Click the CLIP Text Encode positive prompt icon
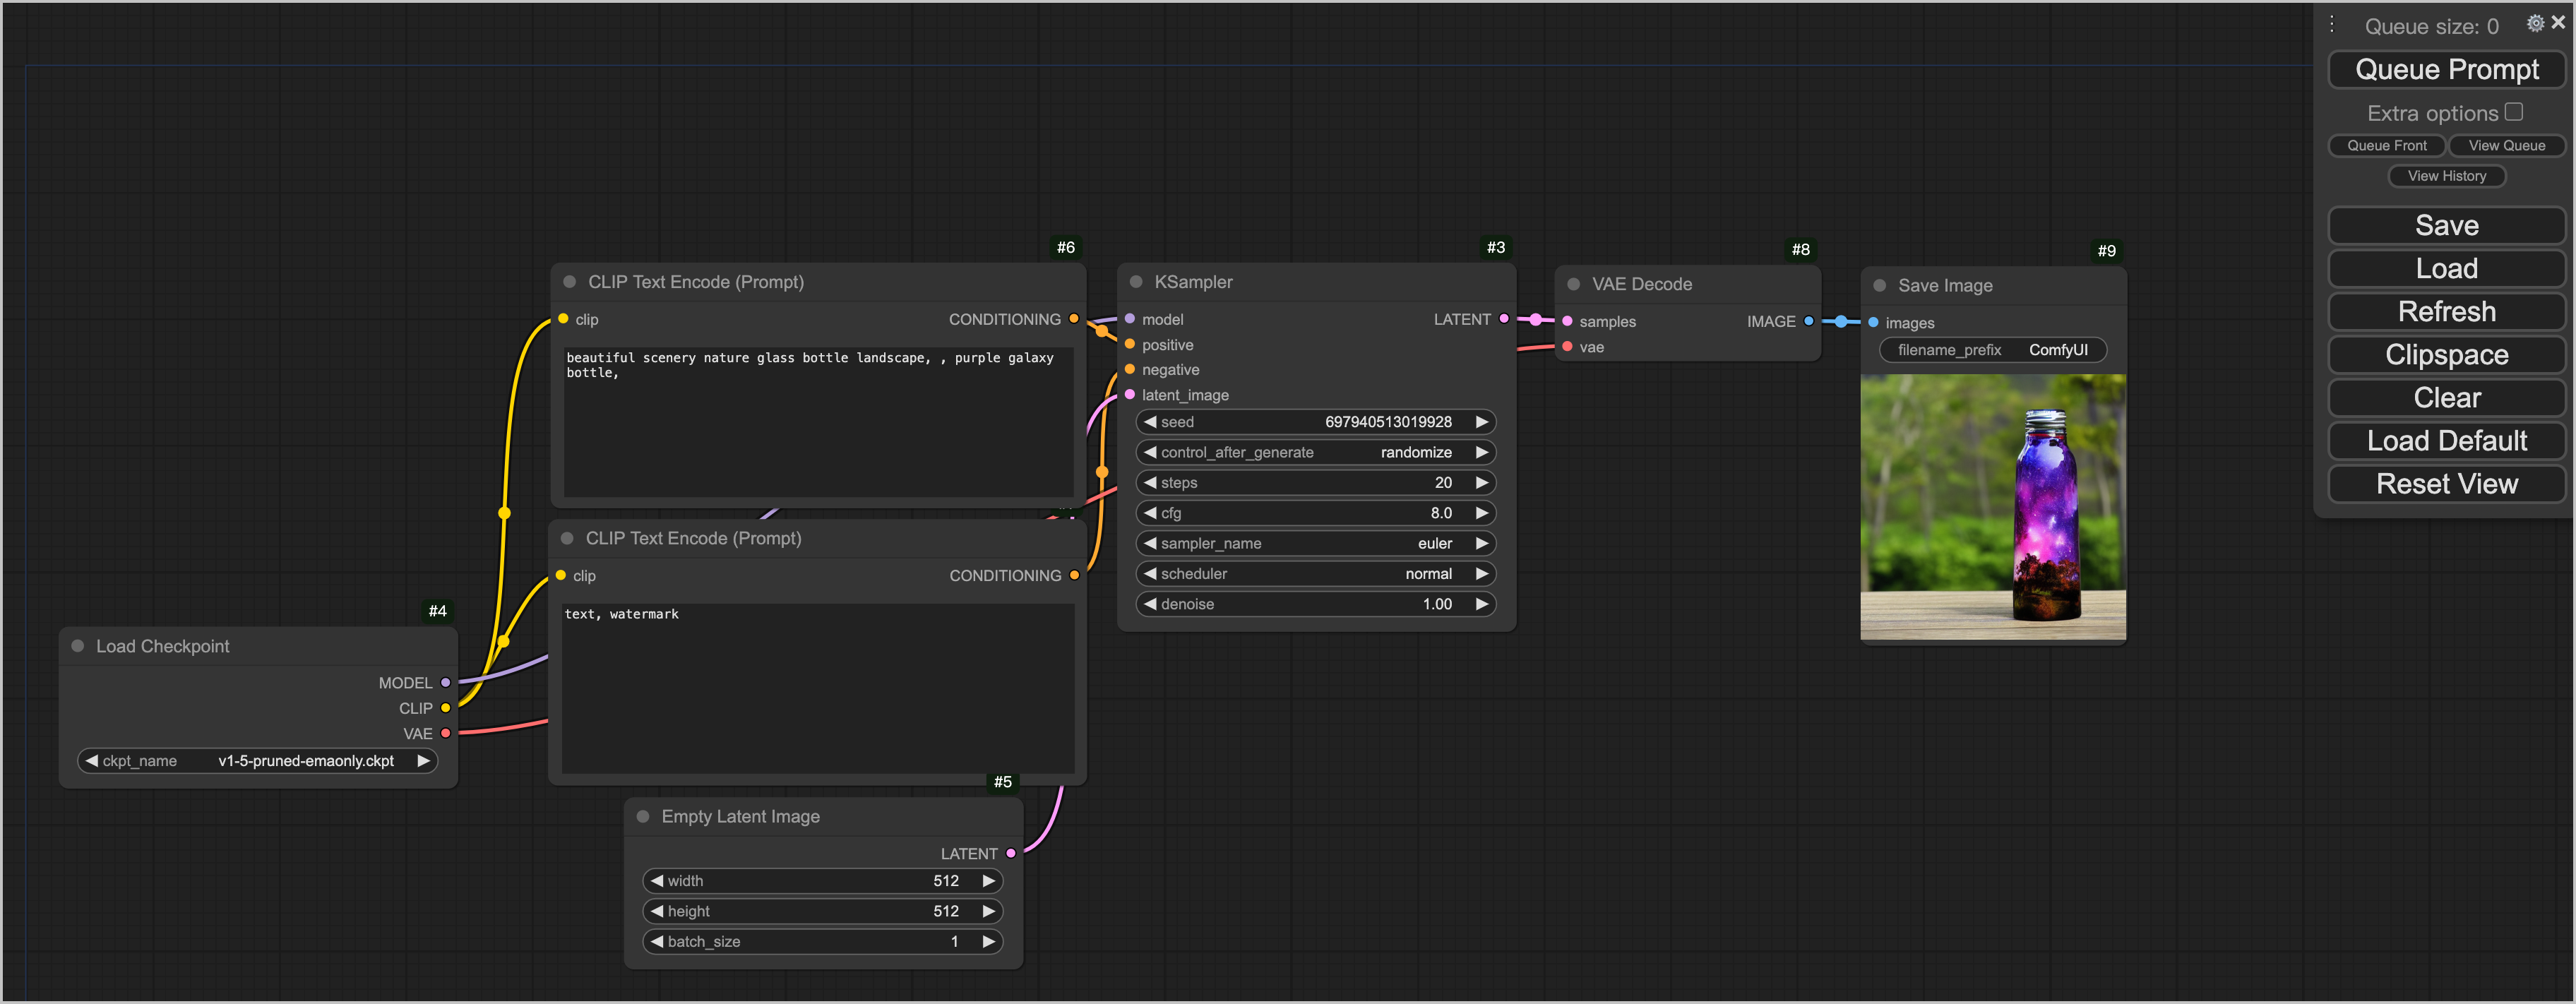The image size is (2576, 1004). click(568, 282)
